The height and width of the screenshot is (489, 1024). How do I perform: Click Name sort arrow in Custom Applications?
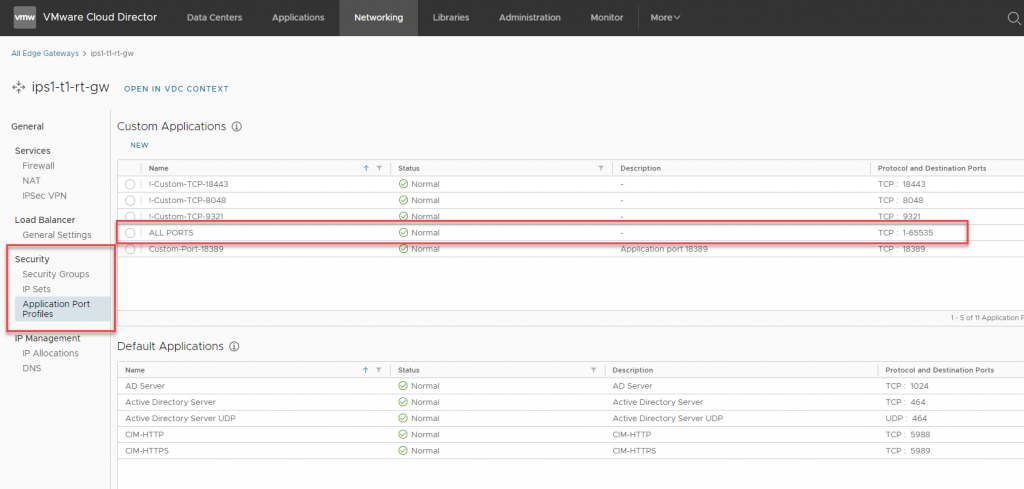366,168
